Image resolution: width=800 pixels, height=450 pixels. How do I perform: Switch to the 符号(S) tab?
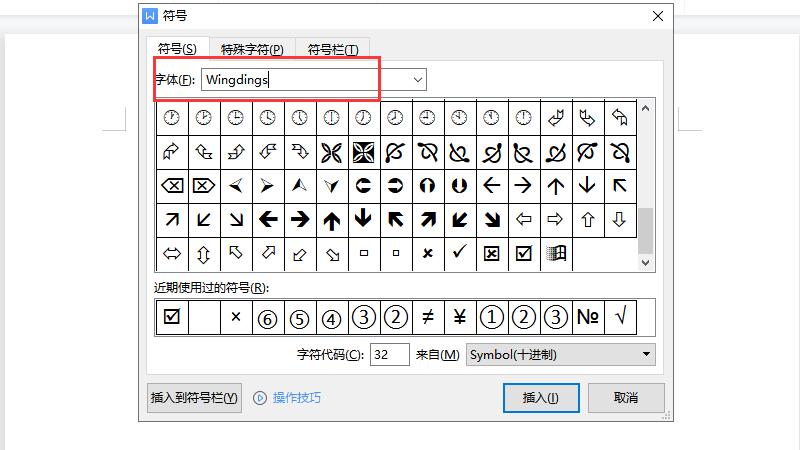(x=177, y=48)
